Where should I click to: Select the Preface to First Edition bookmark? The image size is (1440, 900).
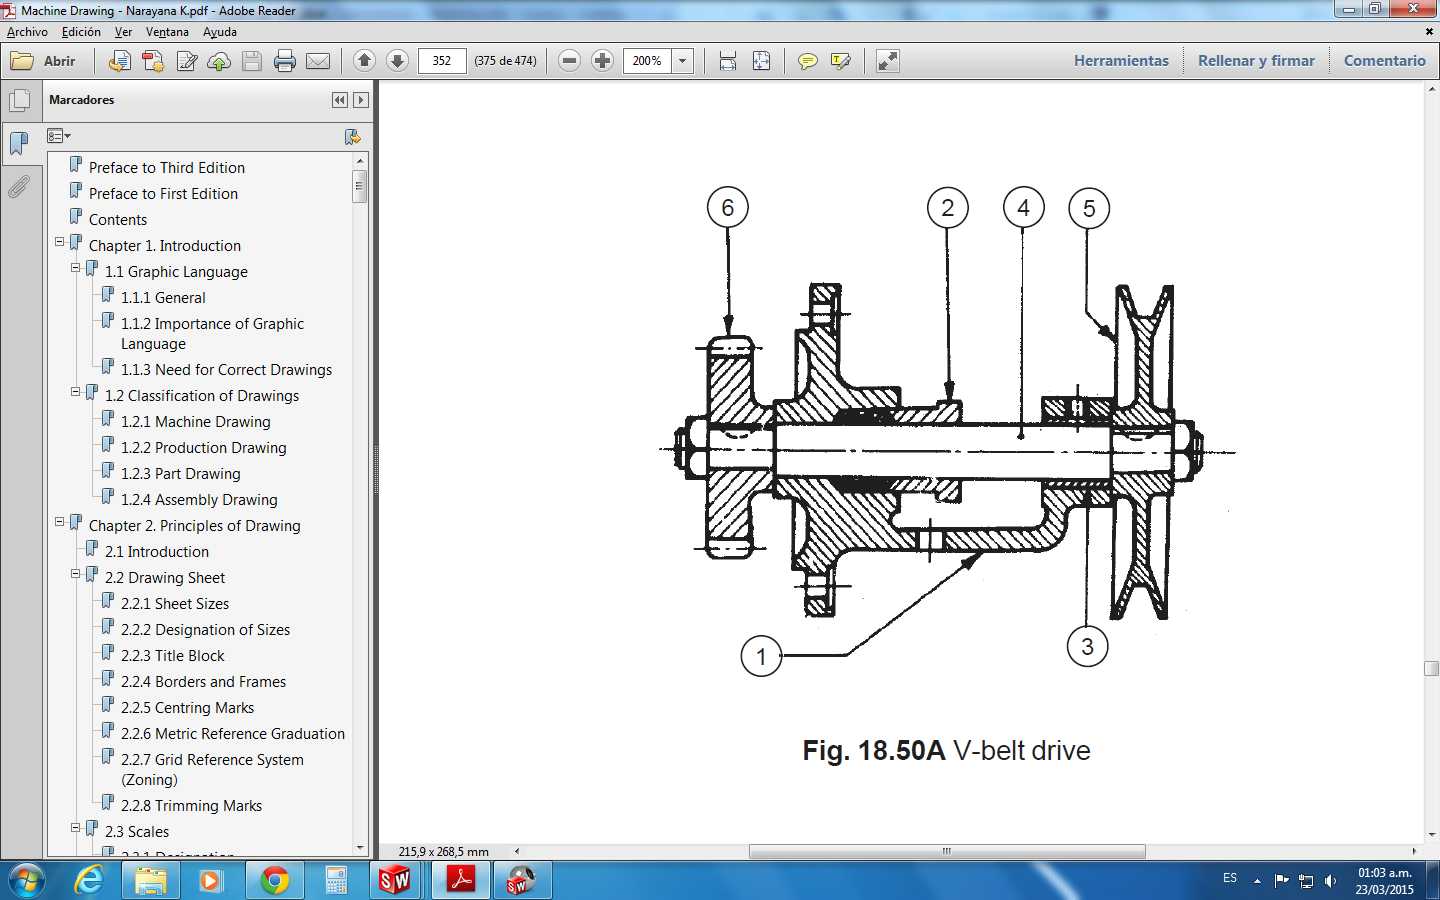[163, 194]
